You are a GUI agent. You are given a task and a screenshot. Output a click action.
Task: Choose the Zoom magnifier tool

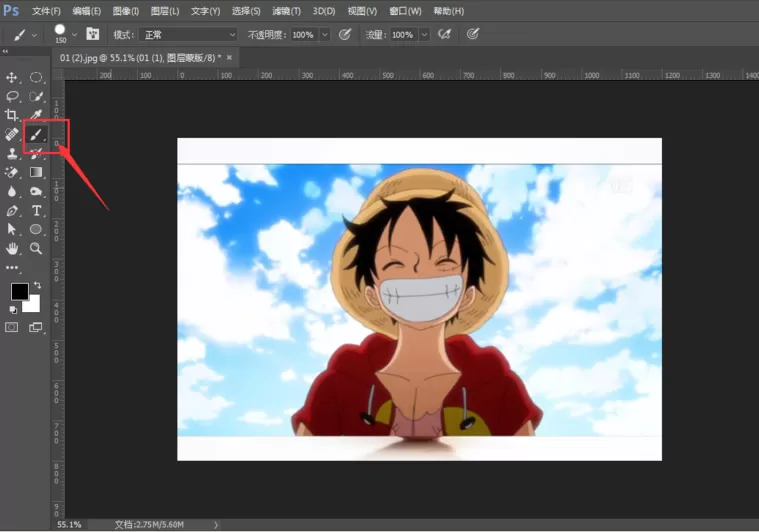coord(36,248)
